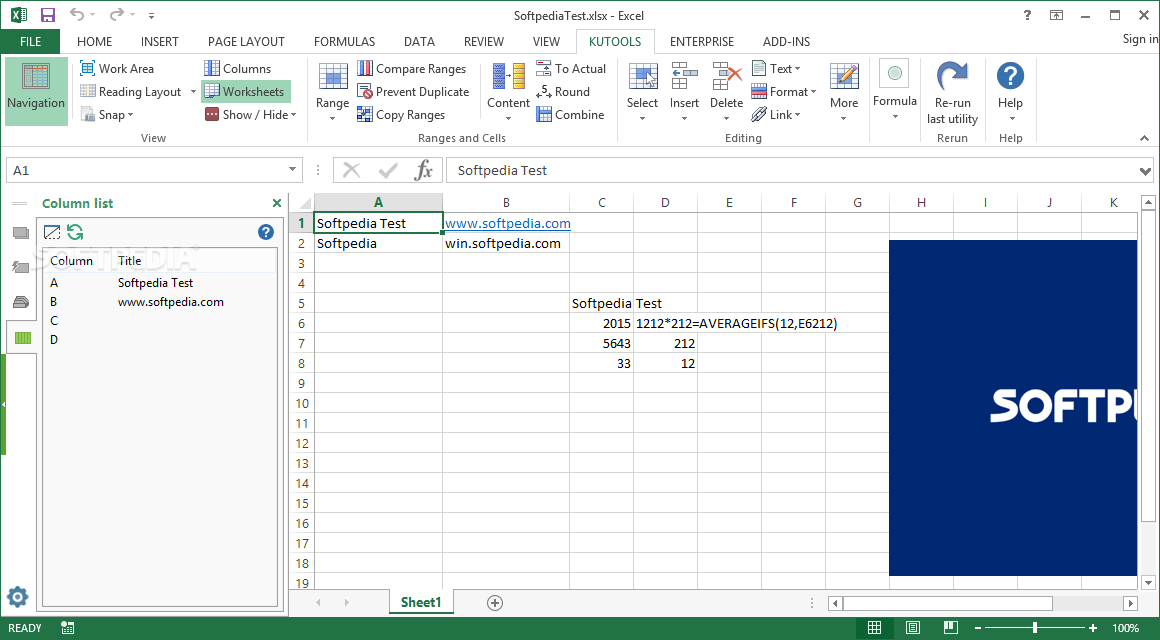Image resolution: width=1160 pixels, height=640 pixels.
Task: Open the More editing tools menu
Action: [x=844, y=92]
